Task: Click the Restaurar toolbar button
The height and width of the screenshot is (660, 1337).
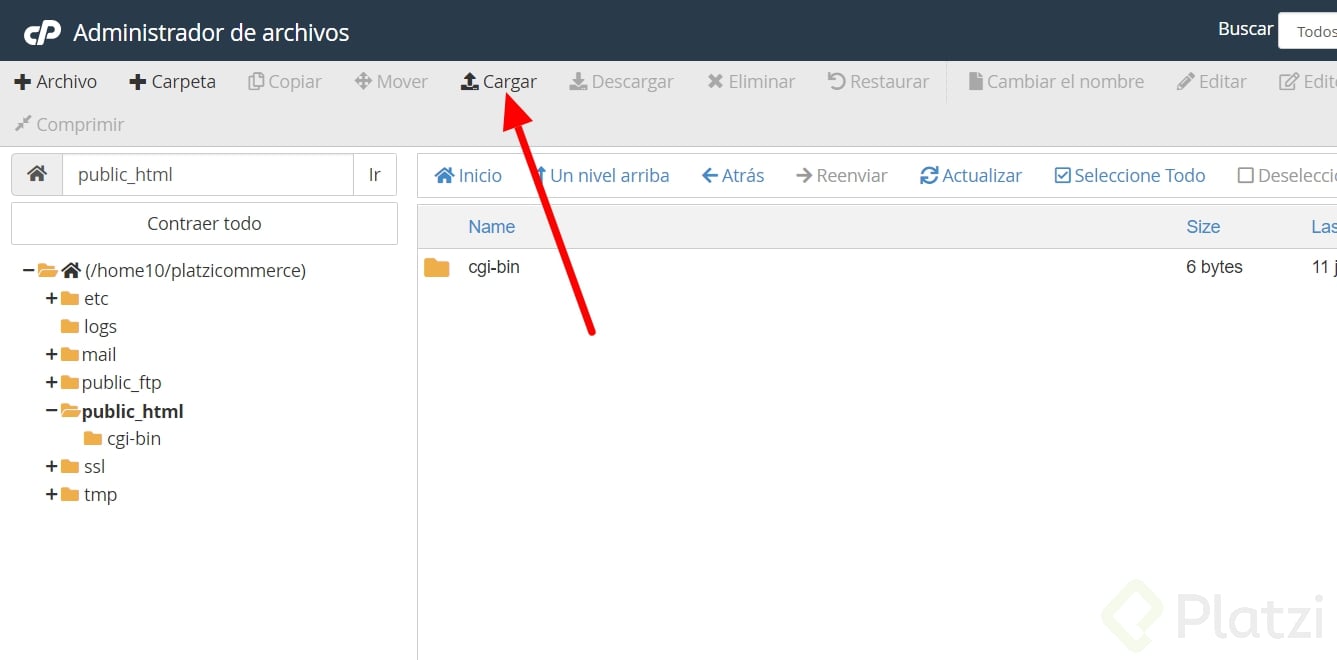Action: [x=878, y=82]
